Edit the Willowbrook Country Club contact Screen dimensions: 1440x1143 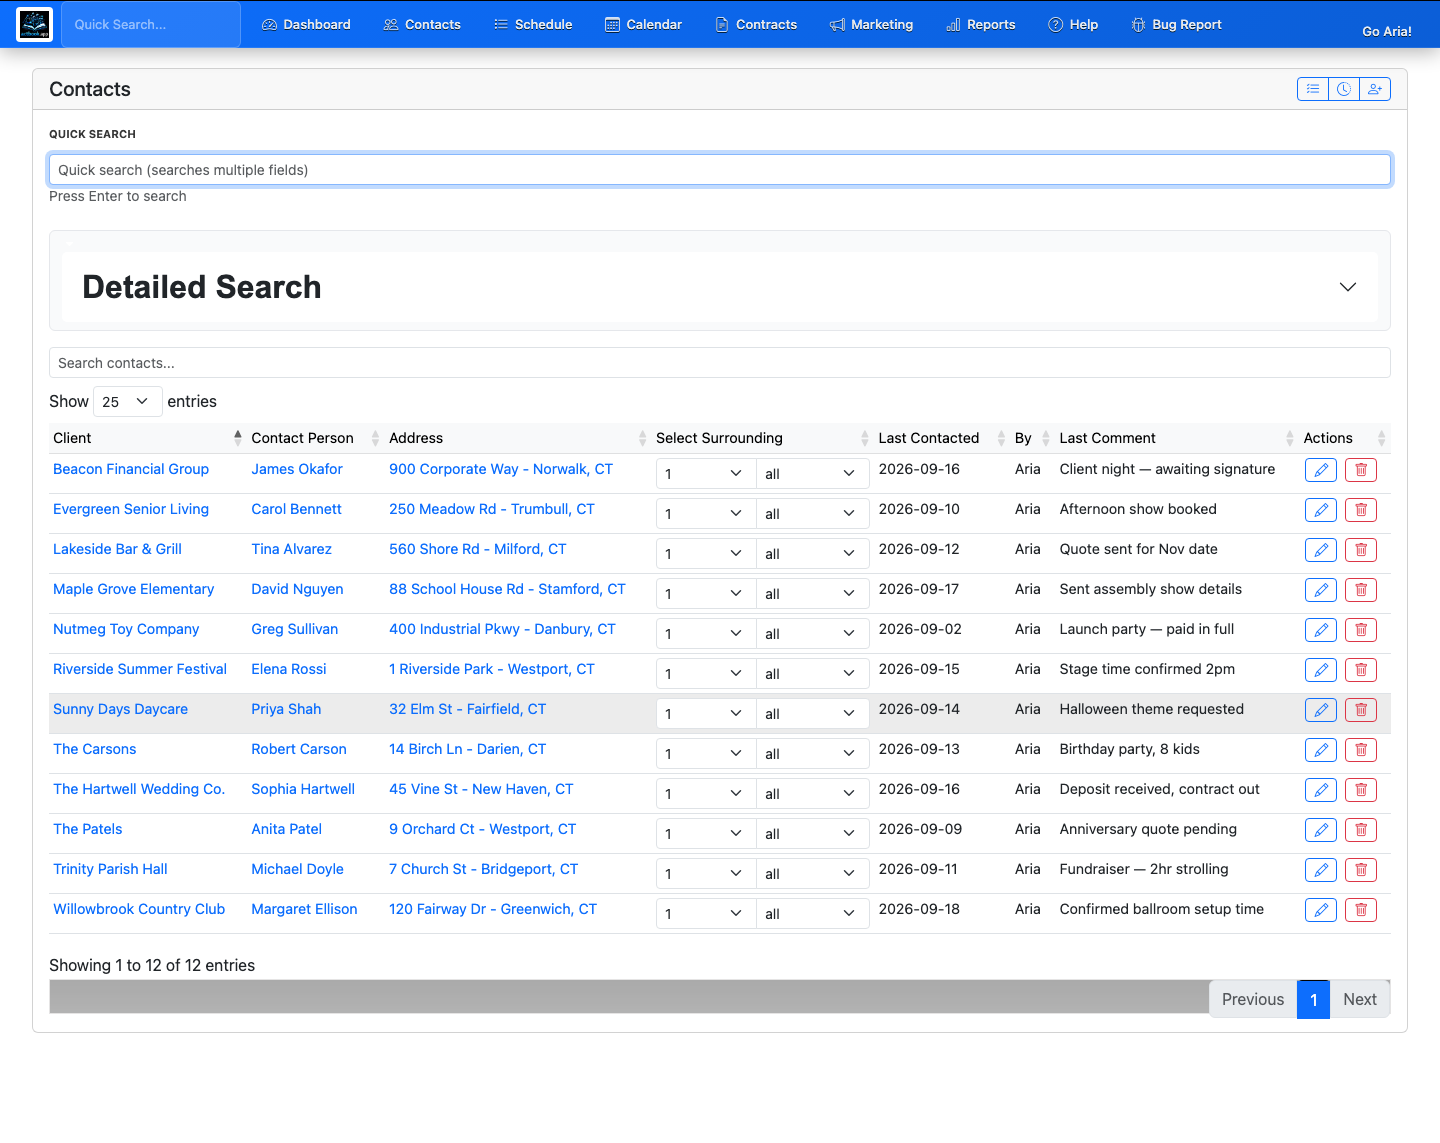pyautogui.click(x=1321, y=910)
